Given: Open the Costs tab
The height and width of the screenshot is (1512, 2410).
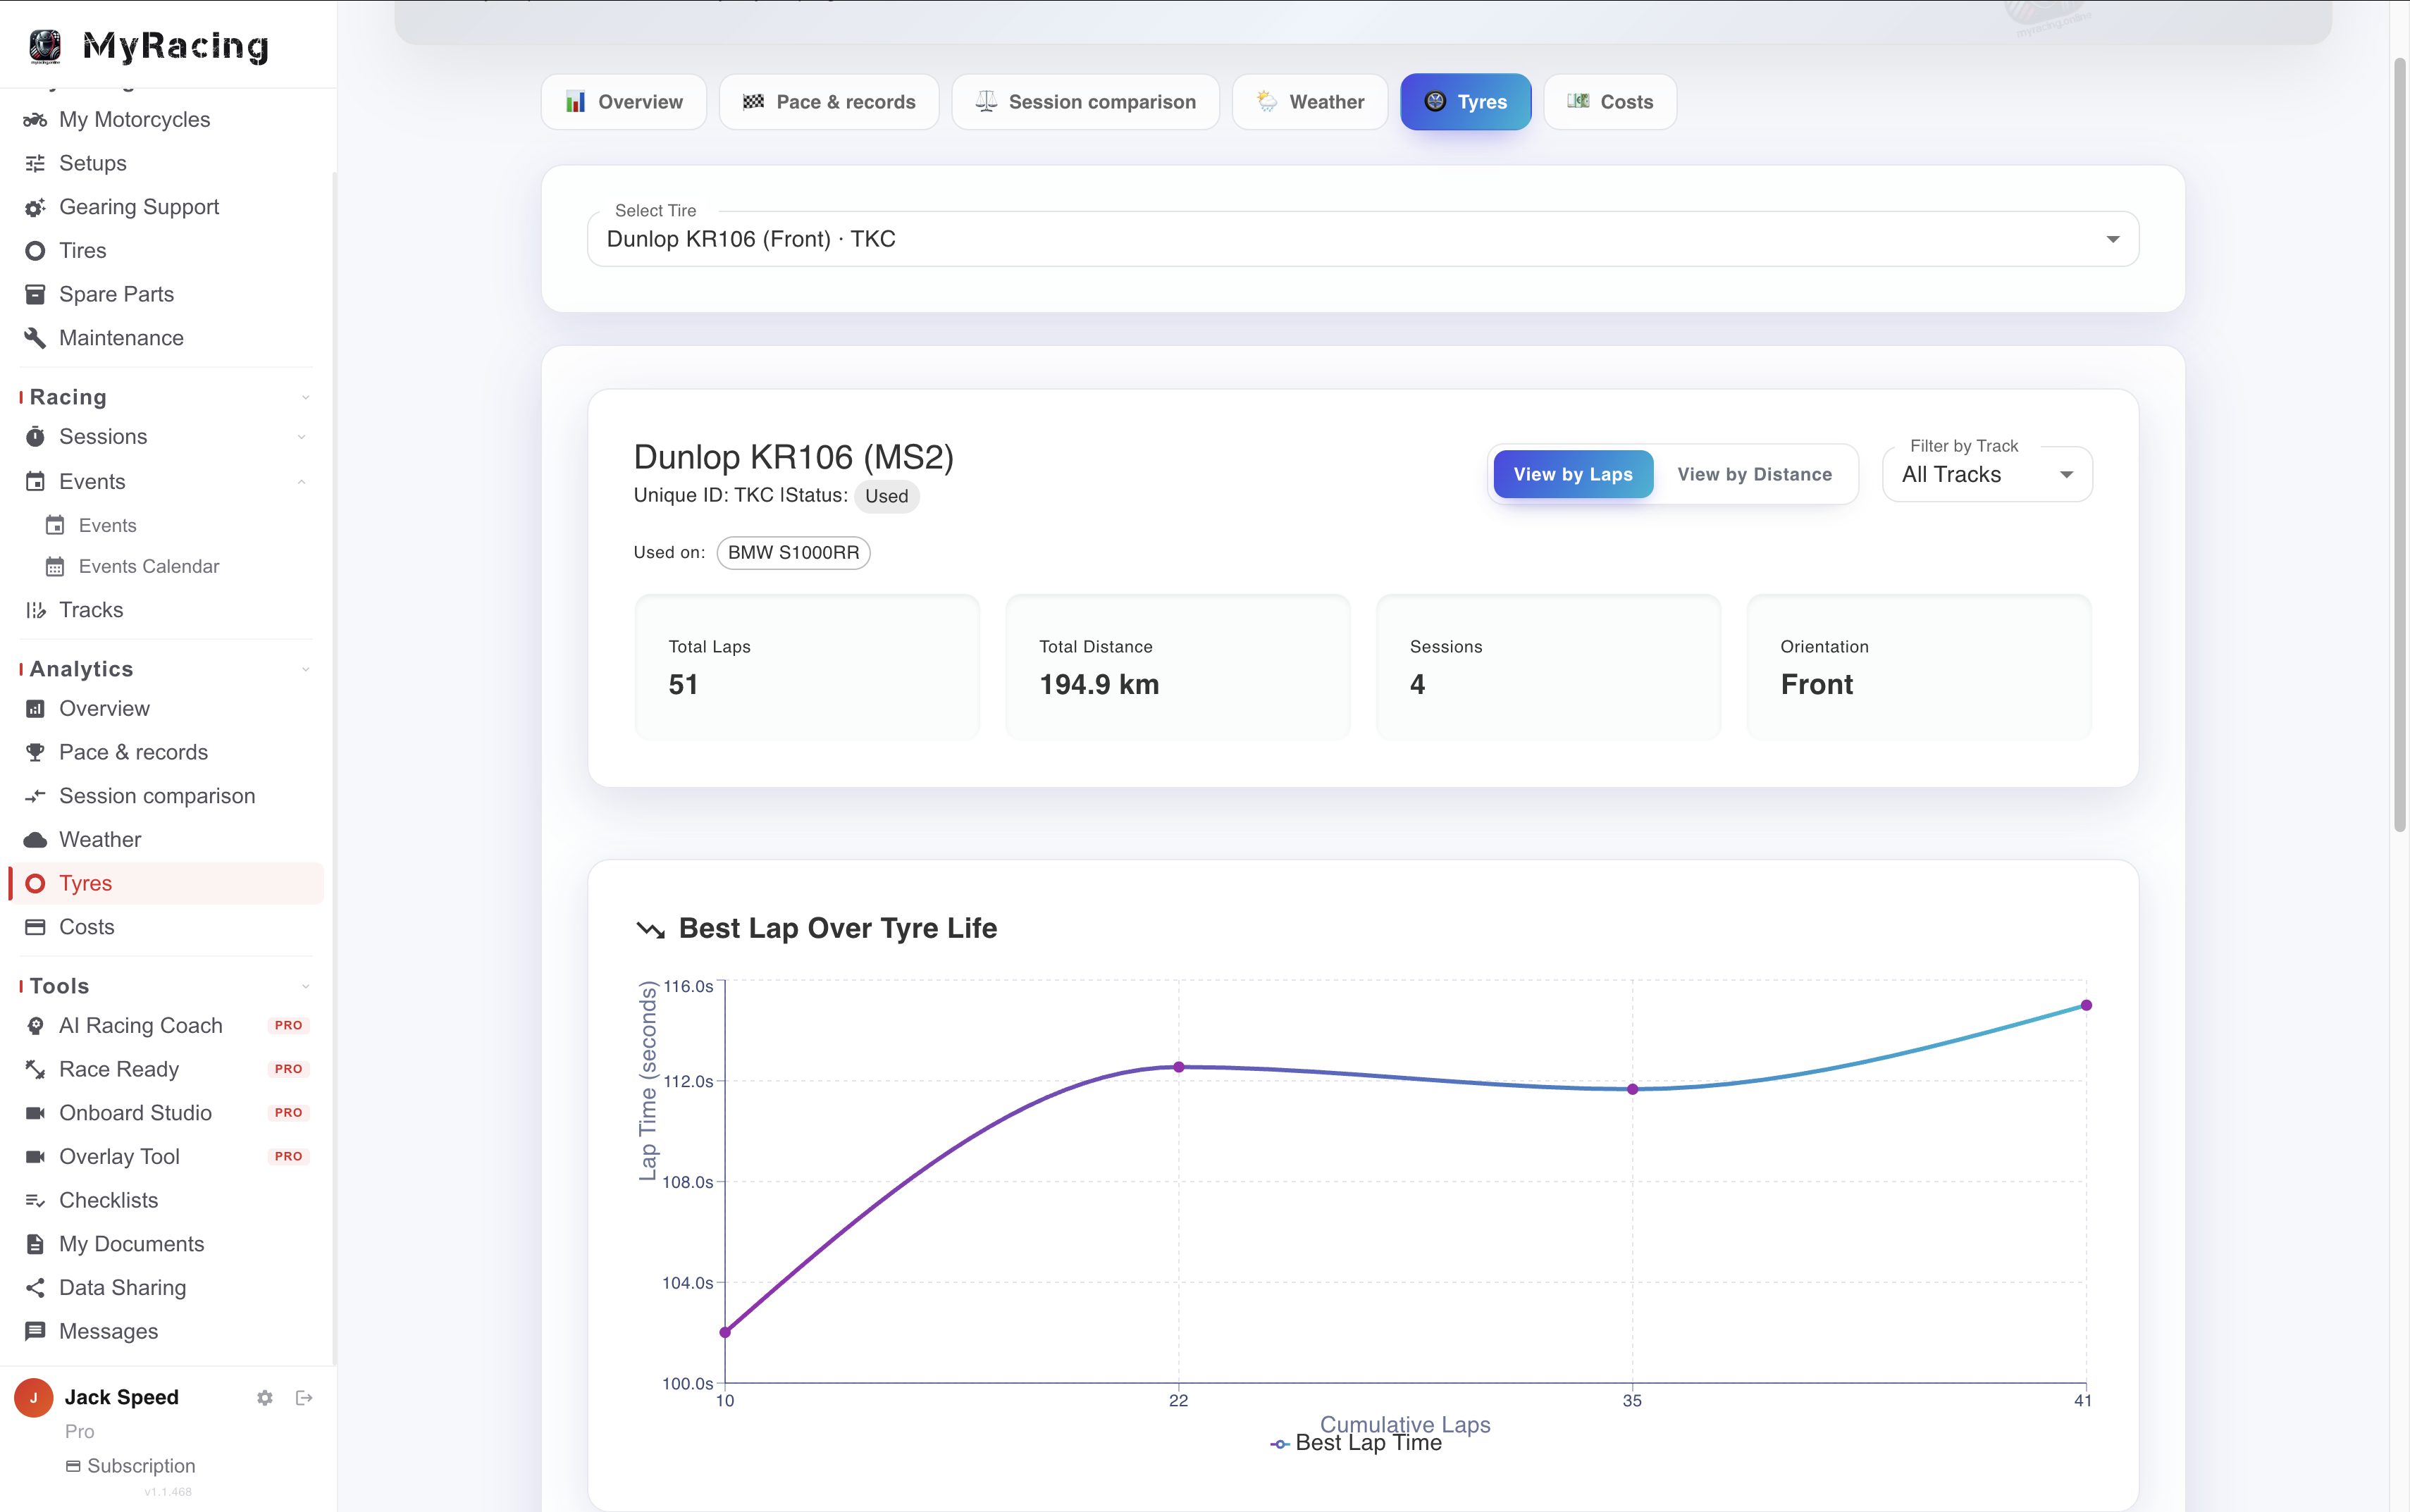Looking at the screenshot, I should [1610, 102].
